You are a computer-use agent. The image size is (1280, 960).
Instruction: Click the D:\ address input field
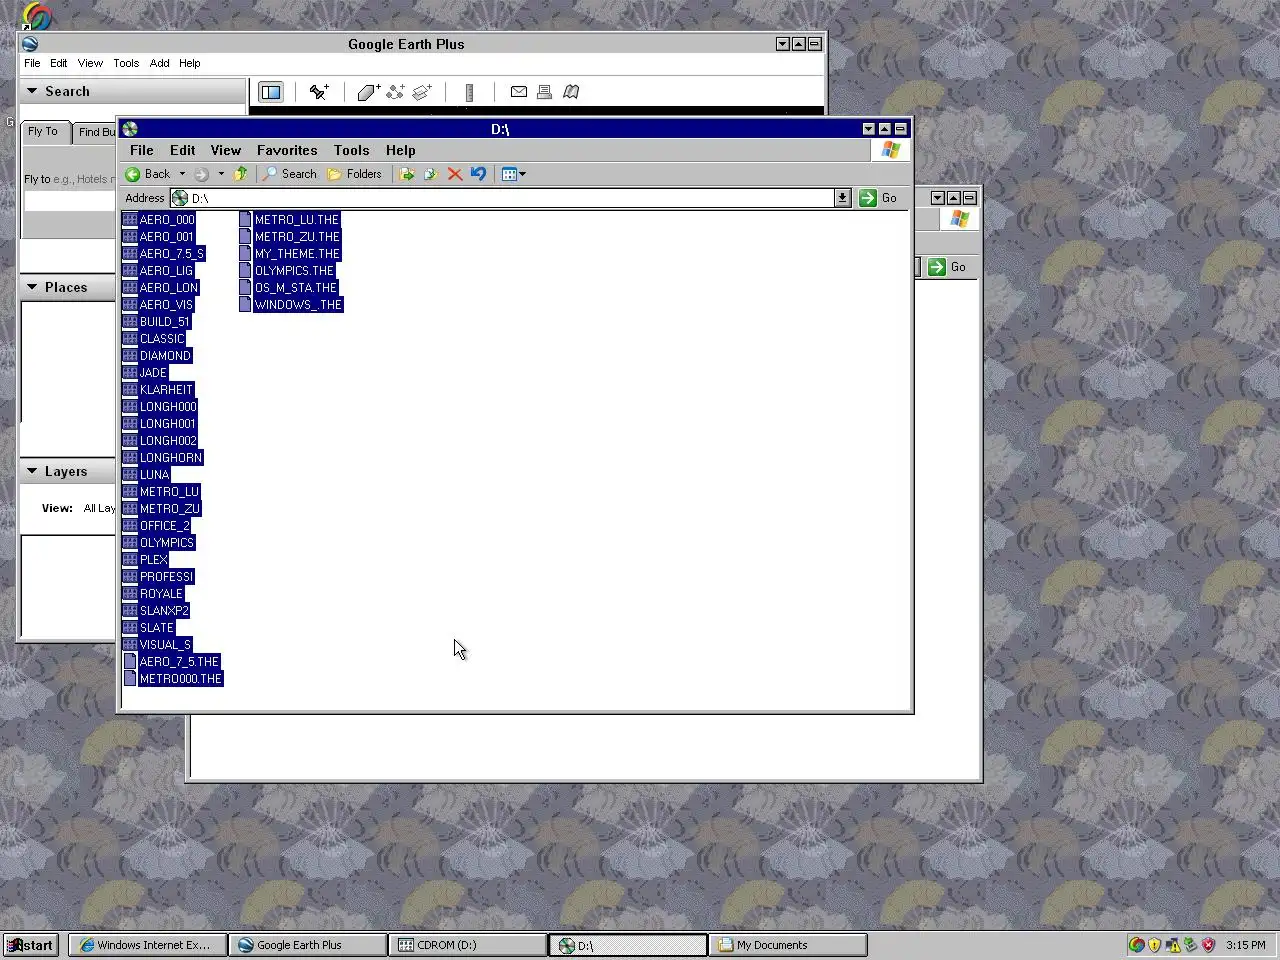(x=502, y=198)
